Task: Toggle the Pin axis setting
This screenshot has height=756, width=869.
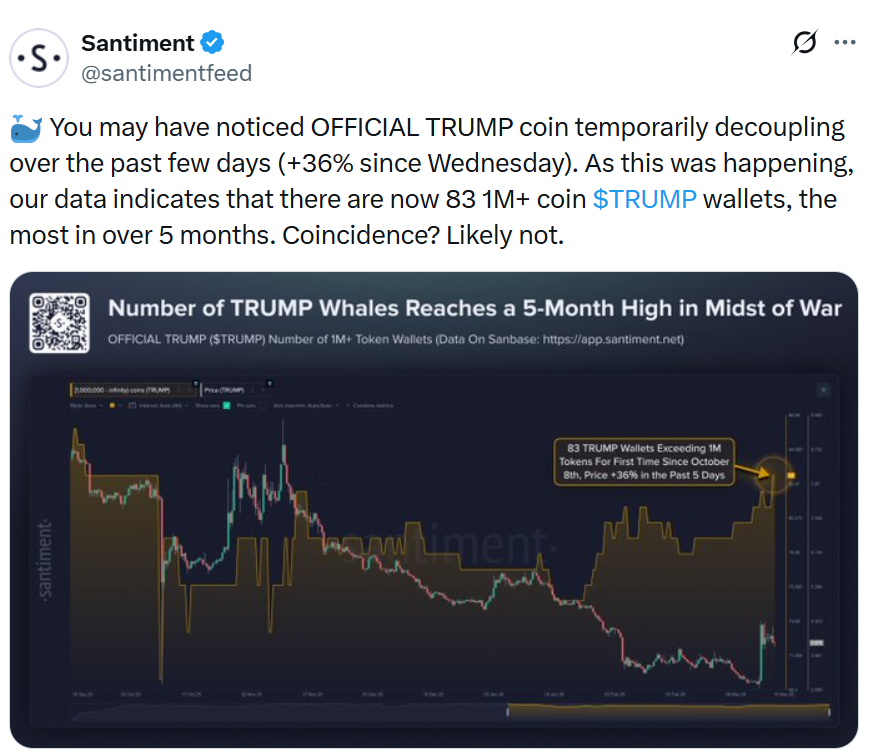Action: 263,407
